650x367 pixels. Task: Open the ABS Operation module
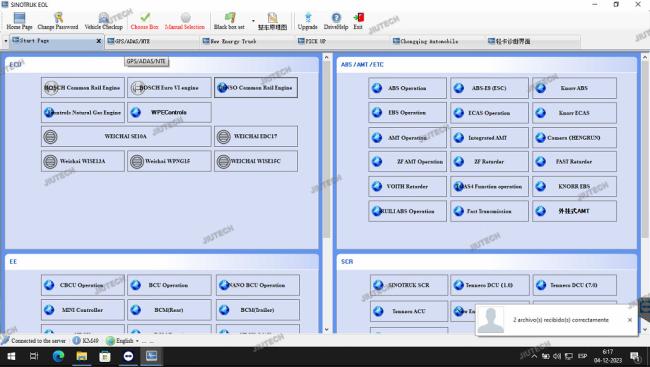[407, 88]
